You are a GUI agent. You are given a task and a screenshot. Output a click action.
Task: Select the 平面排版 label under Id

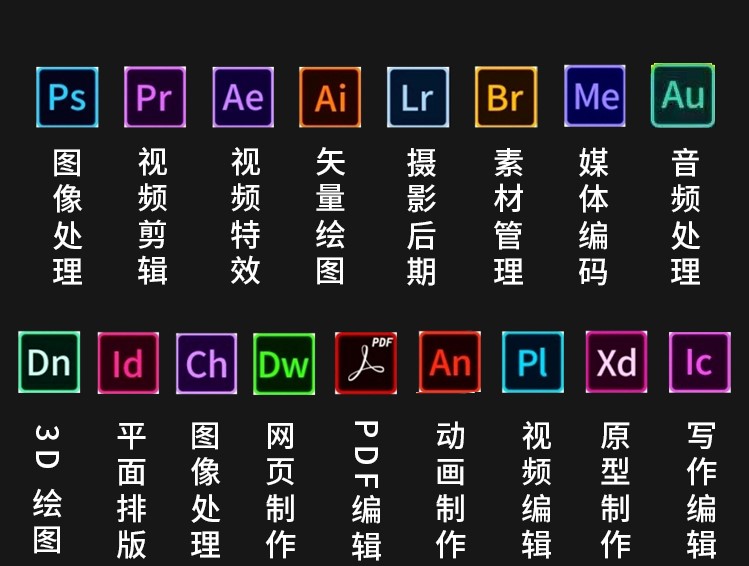pos(131,490)
